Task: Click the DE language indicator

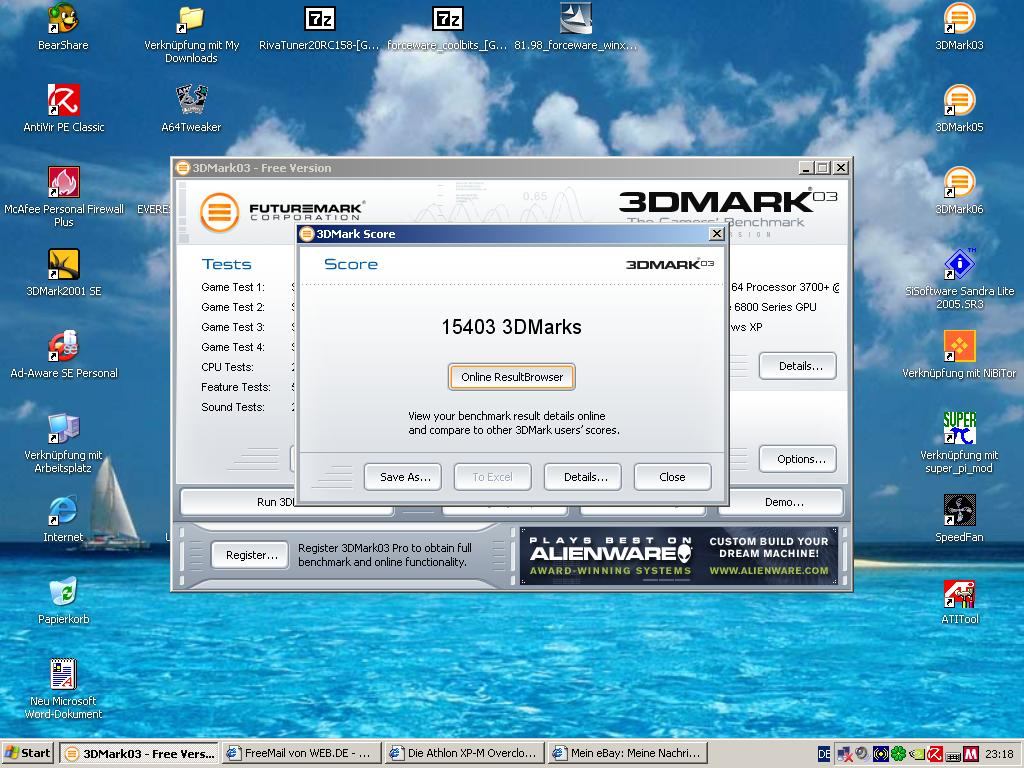Action: 824,754
